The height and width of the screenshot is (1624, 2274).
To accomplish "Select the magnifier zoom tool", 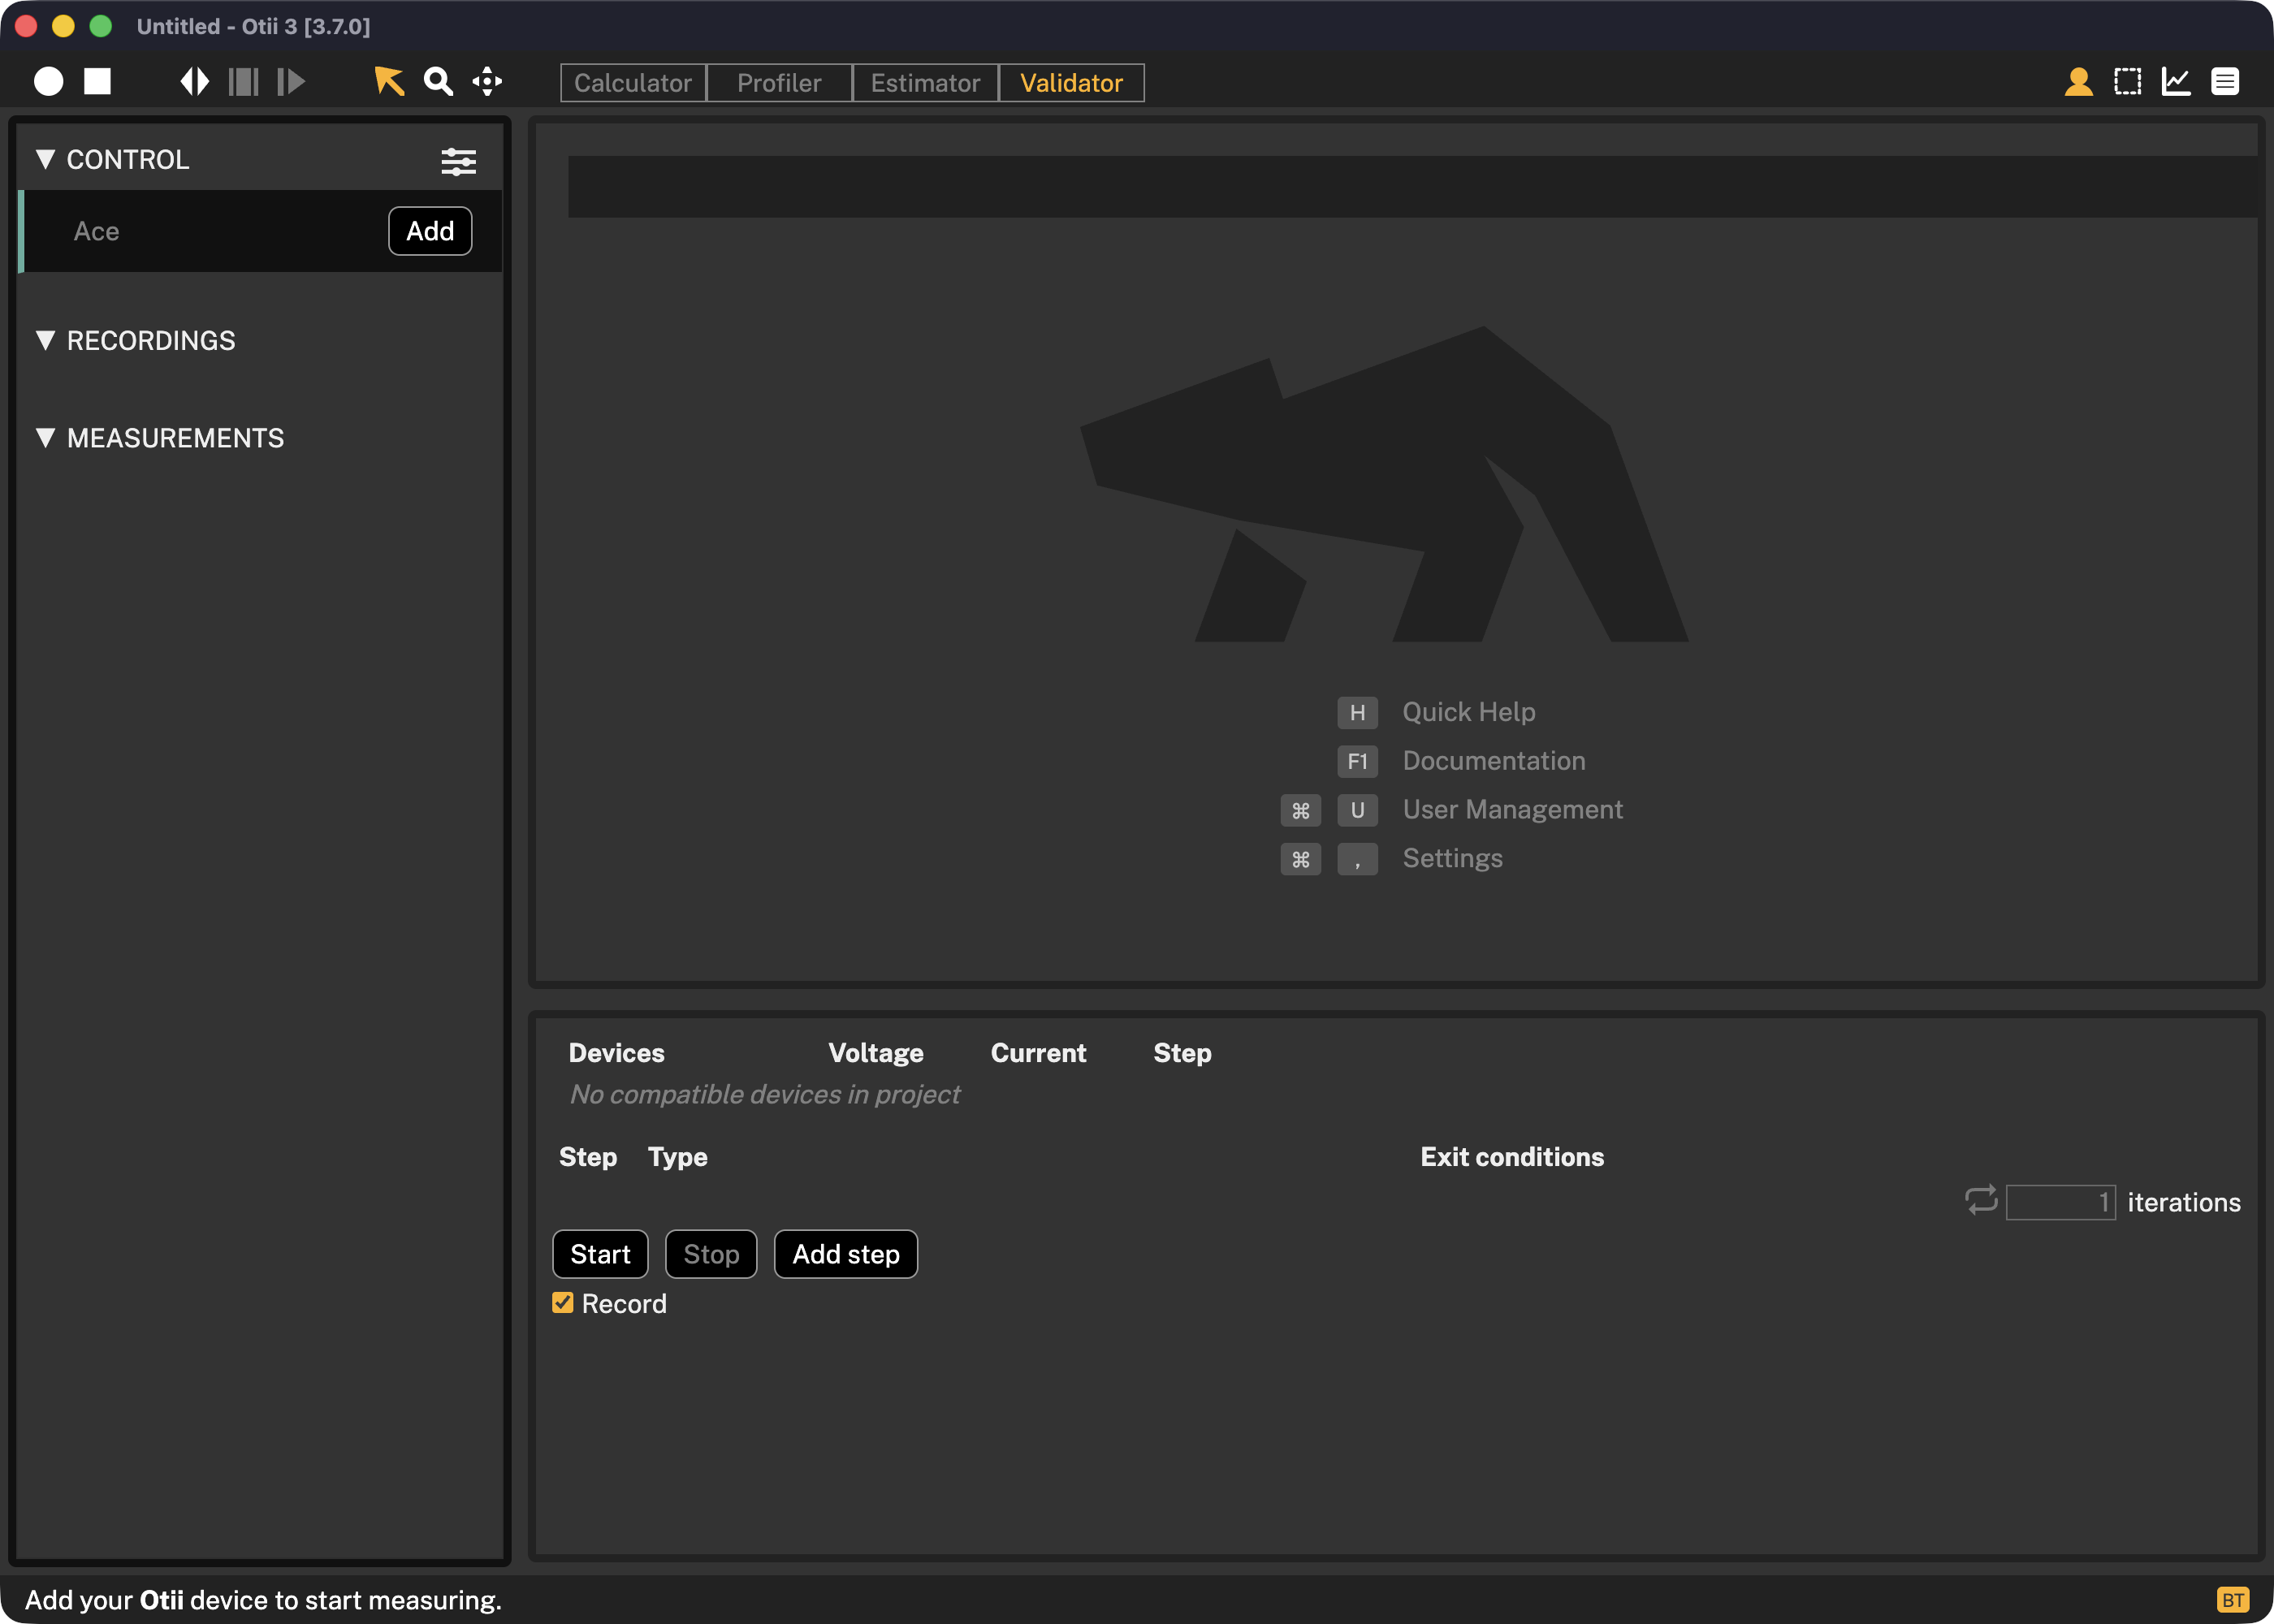I will [438, 82].
